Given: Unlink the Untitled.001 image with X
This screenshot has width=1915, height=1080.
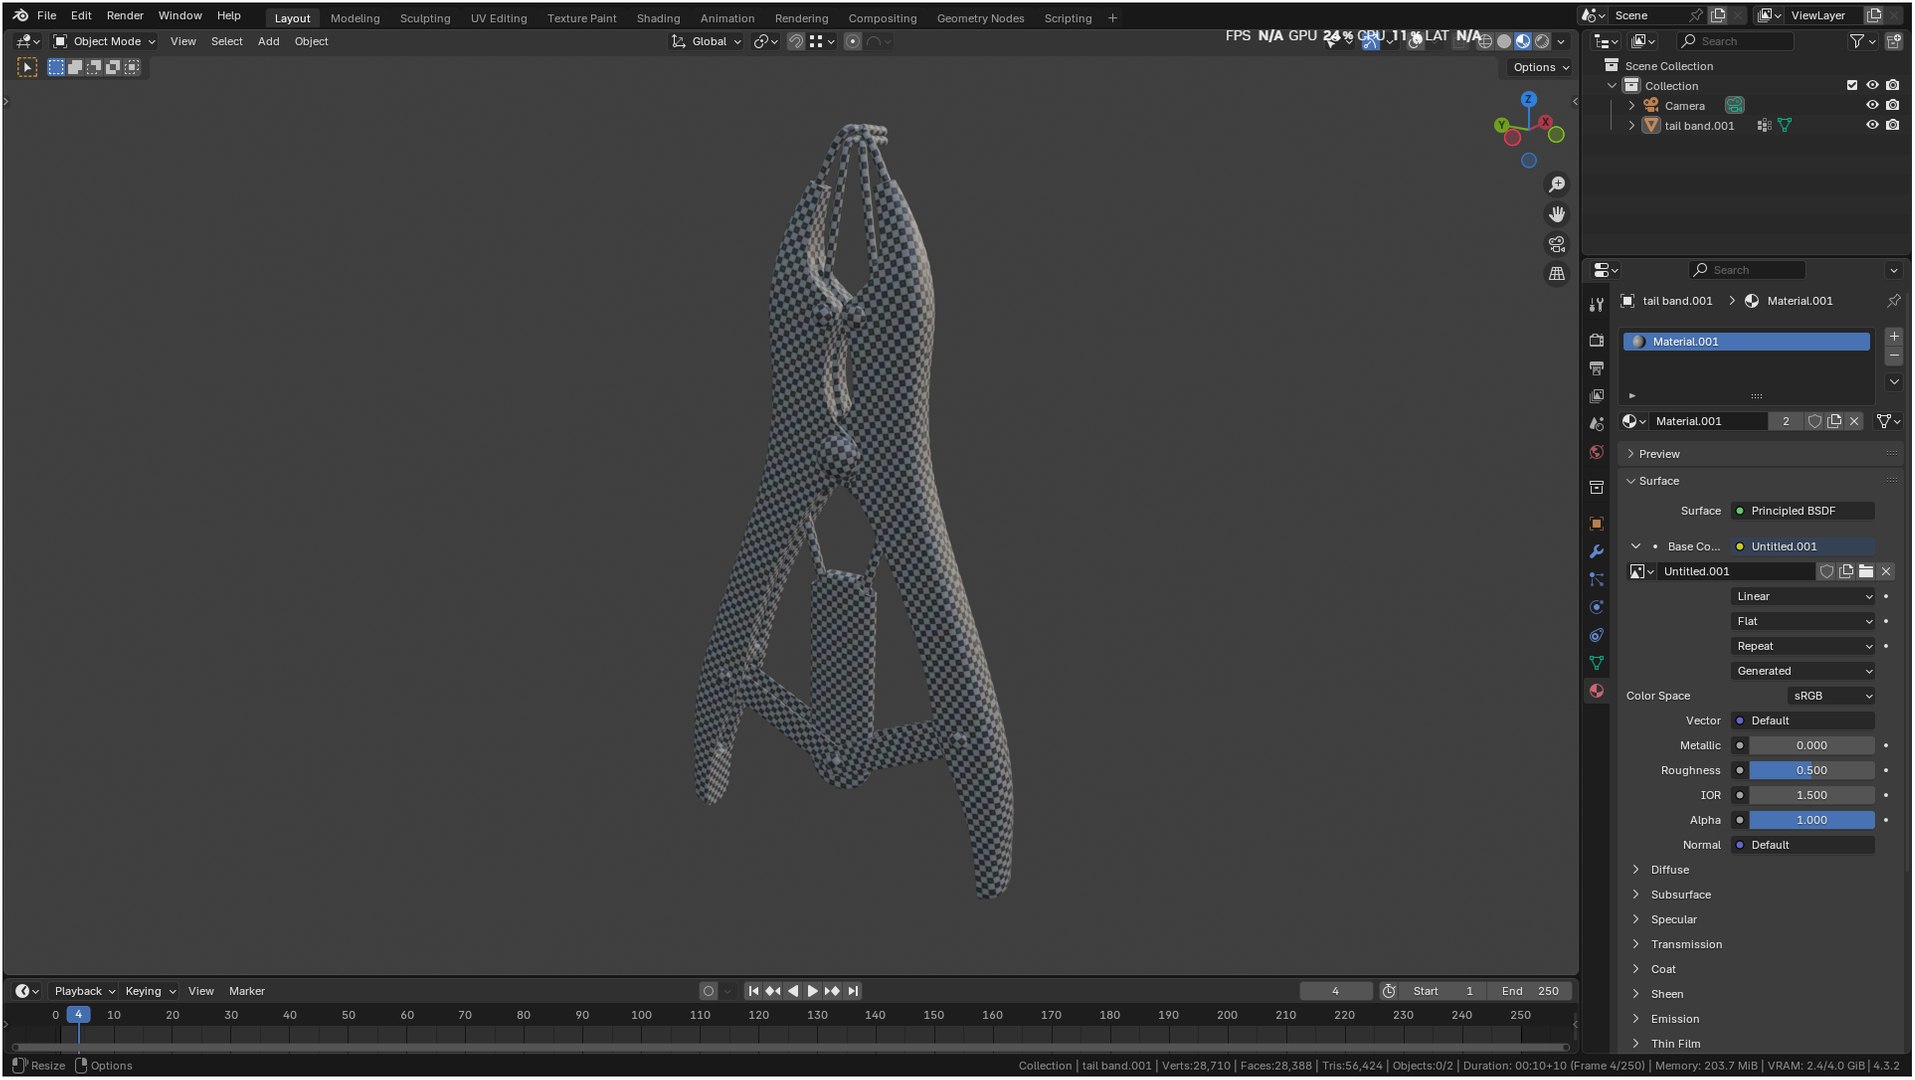Looking at the screenshot, I should coord(1886,572).
